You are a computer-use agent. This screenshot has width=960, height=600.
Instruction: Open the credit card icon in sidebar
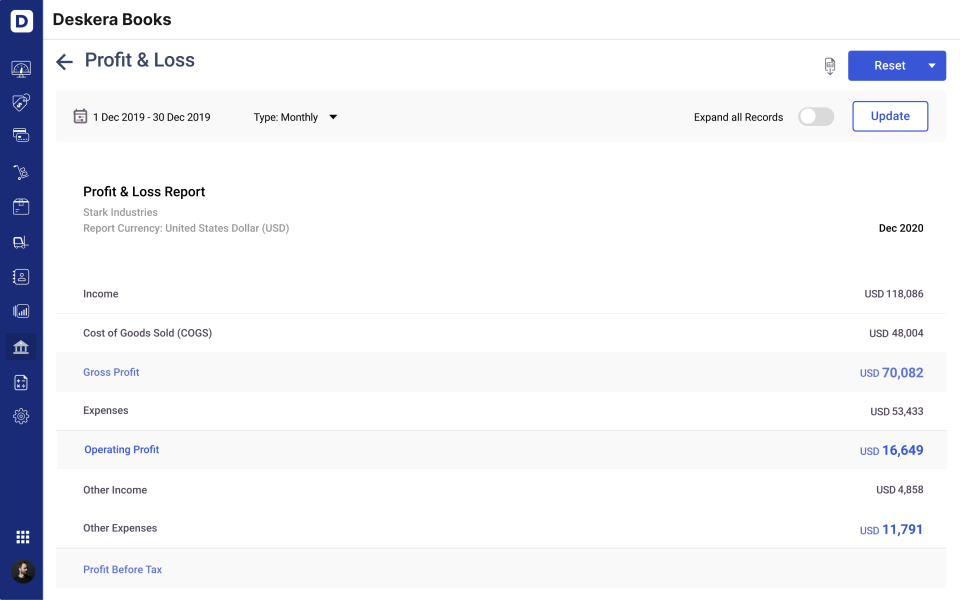[21, 135]
